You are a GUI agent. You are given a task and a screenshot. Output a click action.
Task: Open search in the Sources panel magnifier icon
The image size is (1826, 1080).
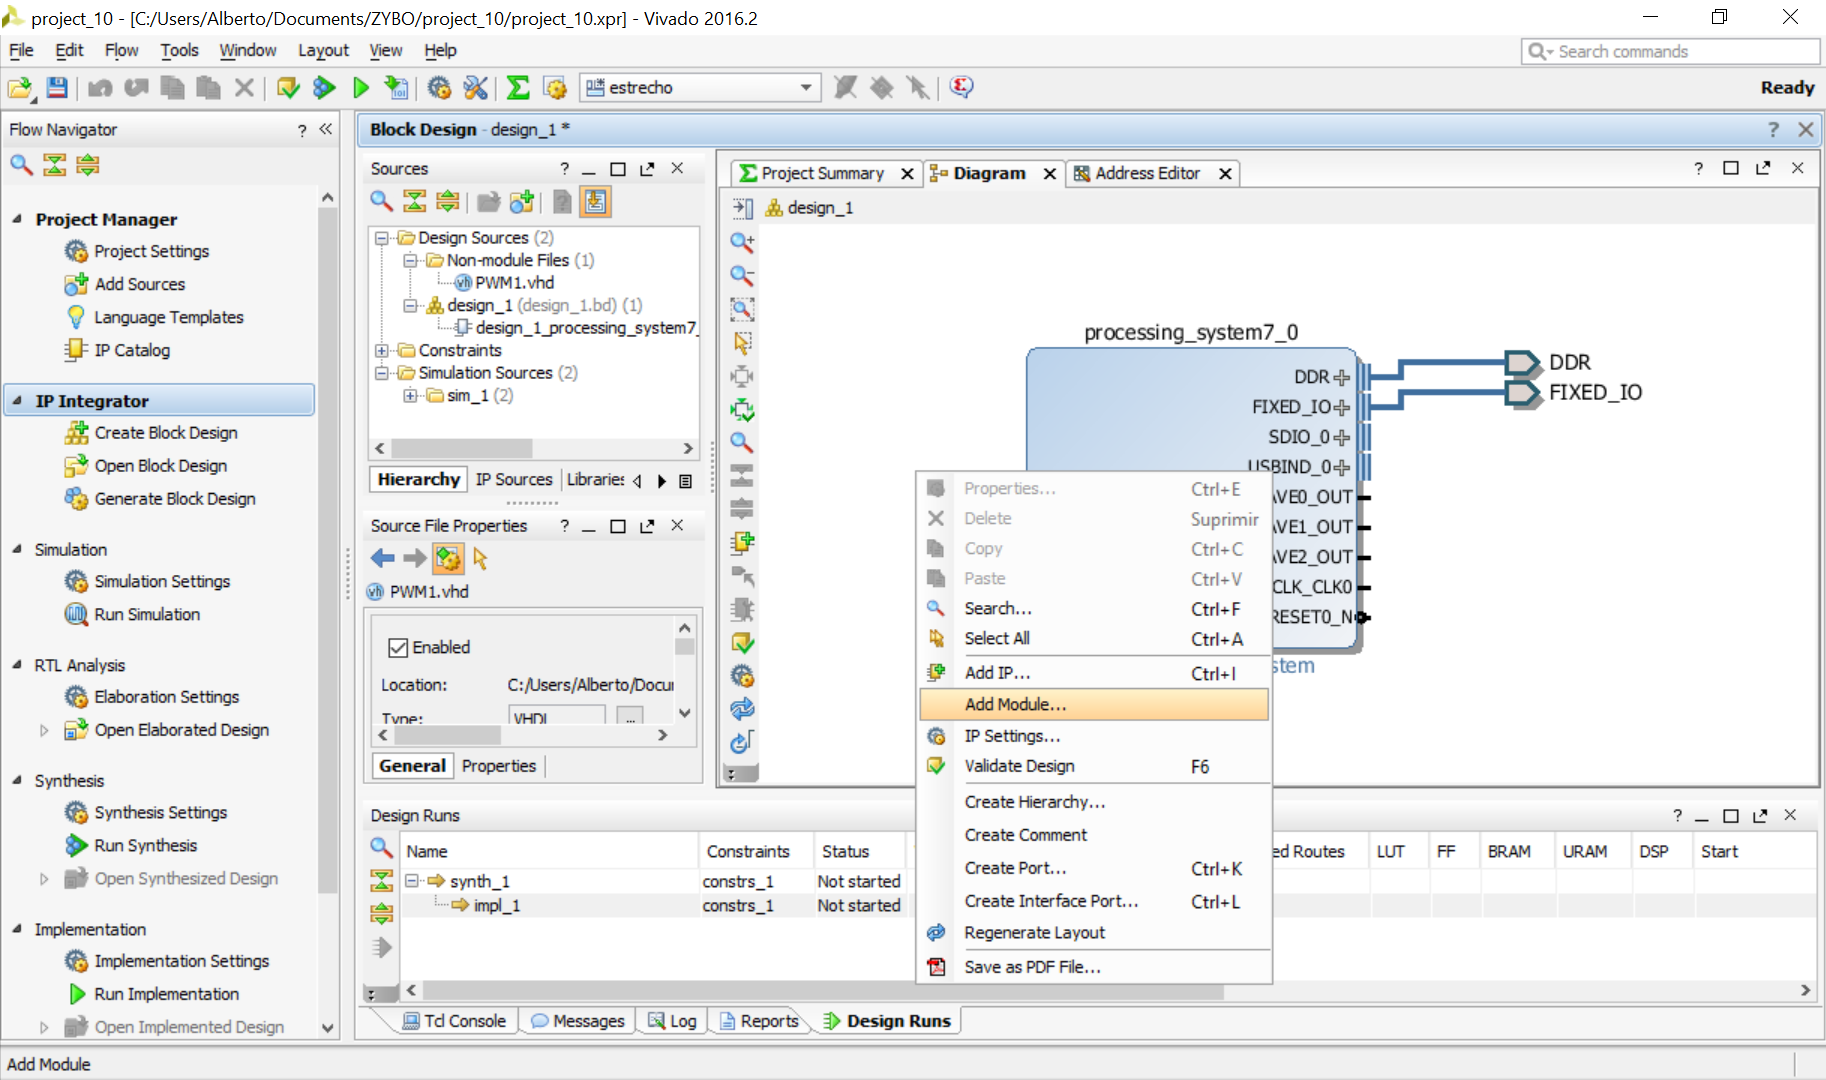coord(381,201)
